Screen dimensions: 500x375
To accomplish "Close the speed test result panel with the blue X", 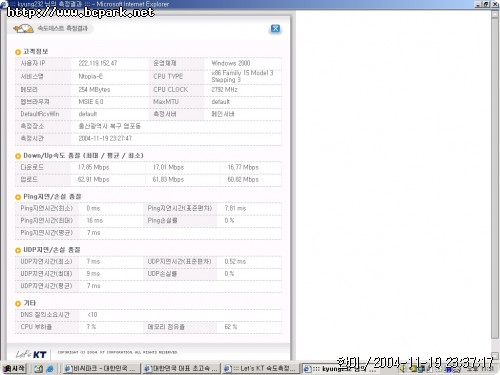I will [x=275, y=29].
